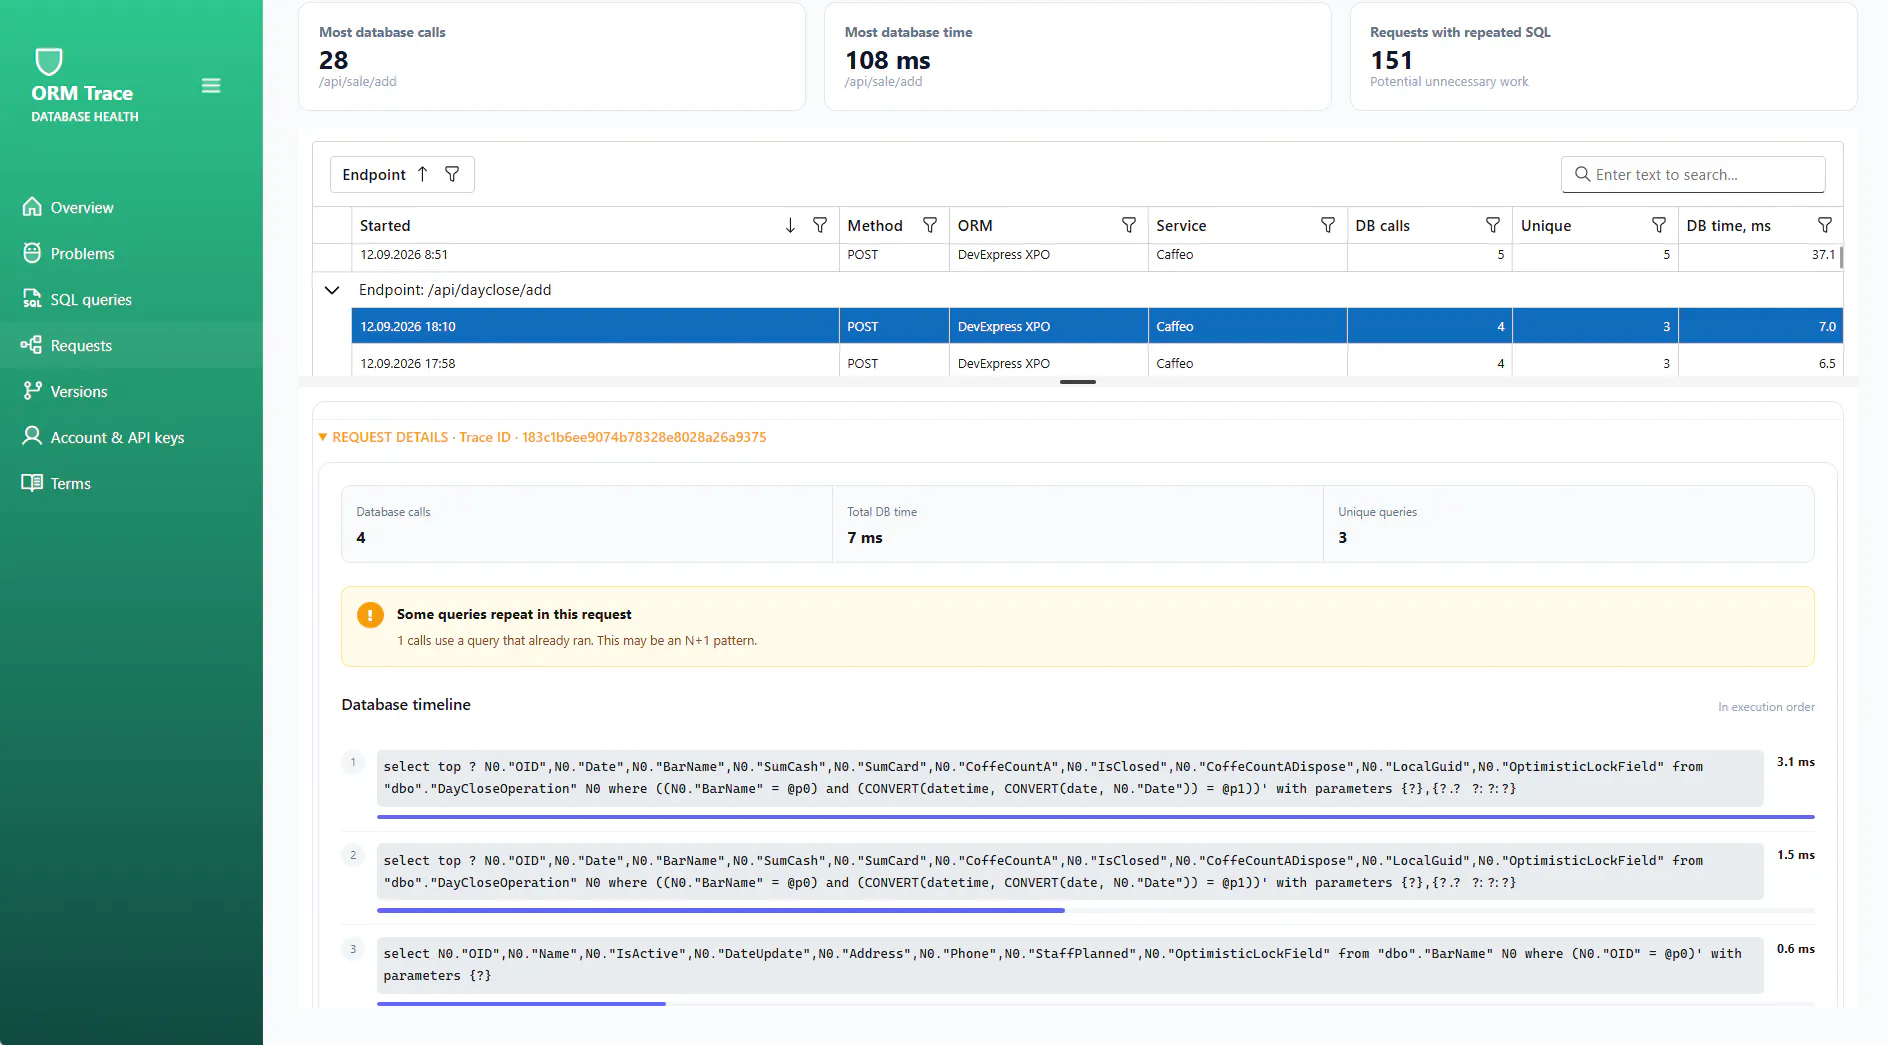Collapse the Request Details section triangle
The height and width of the screenshot is (1045, 1888).
click(x=323, y=437)
